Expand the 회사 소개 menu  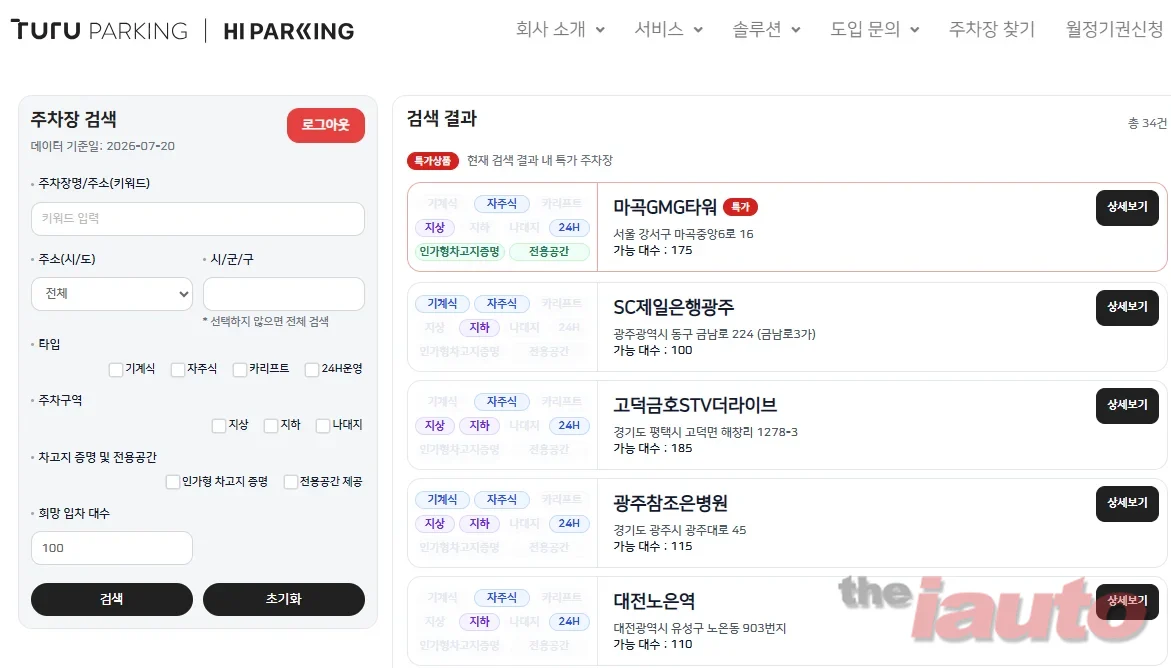[x=560, y=29]
